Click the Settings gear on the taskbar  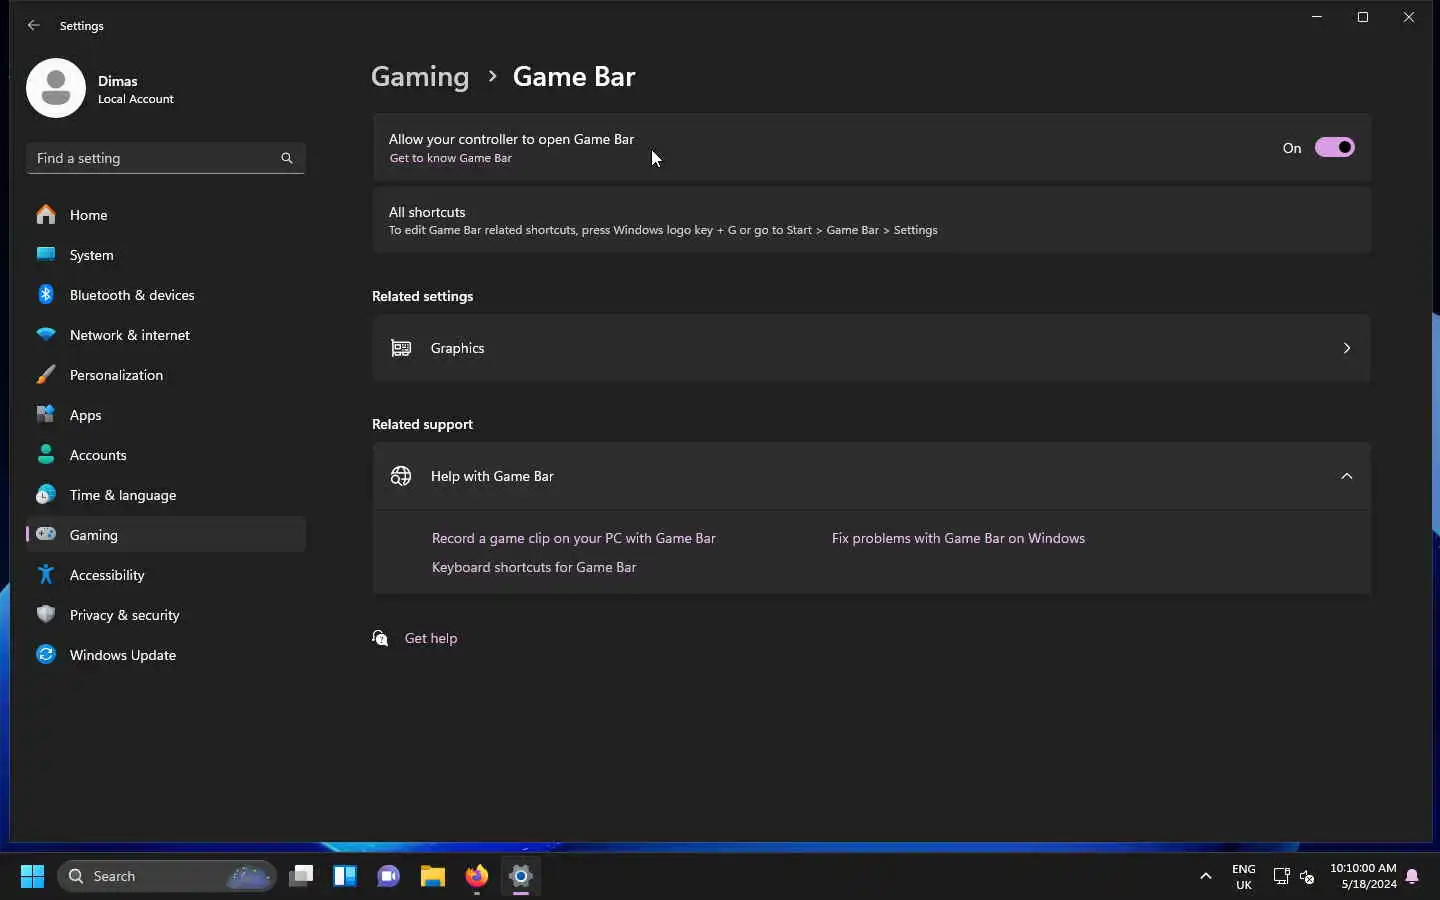click(x=521, y=876)
